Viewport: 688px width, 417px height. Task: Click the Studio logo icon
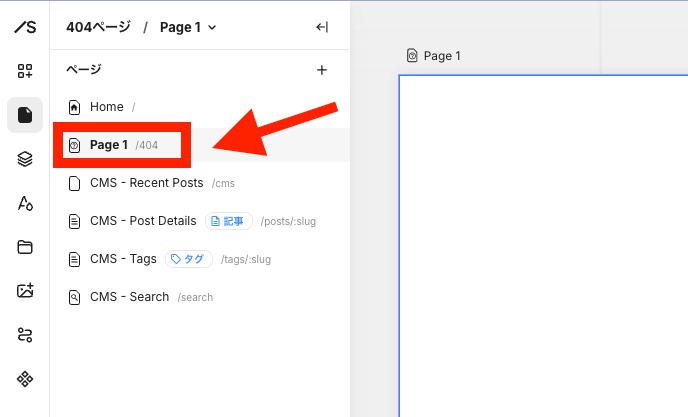click(x=25, y=27)
